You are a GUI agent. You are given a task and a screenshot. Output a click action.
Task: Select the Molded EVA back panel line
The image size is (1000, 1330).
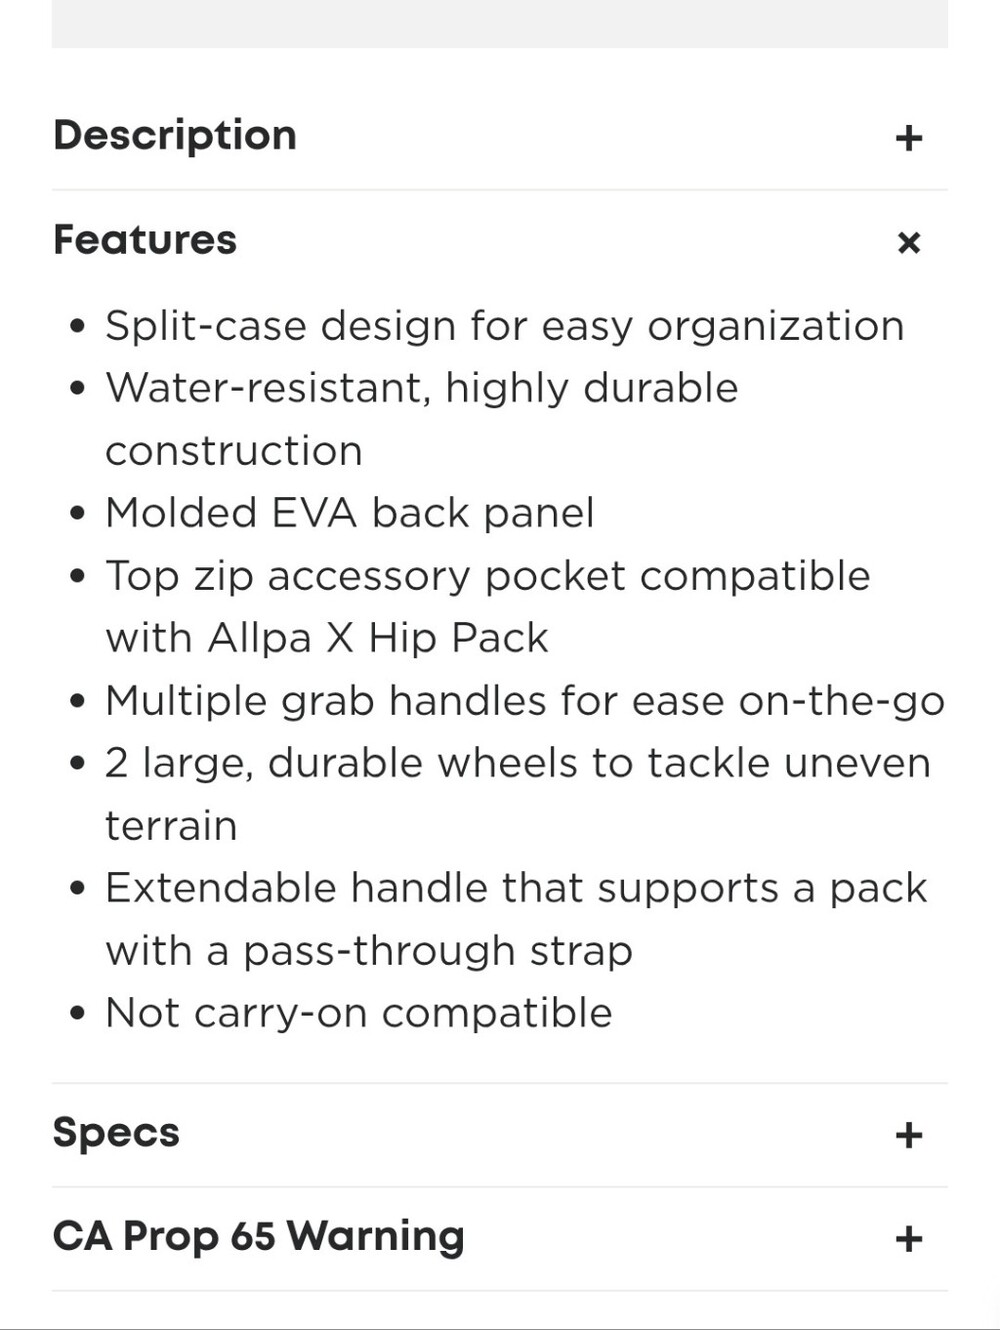(x=350, y=513)
